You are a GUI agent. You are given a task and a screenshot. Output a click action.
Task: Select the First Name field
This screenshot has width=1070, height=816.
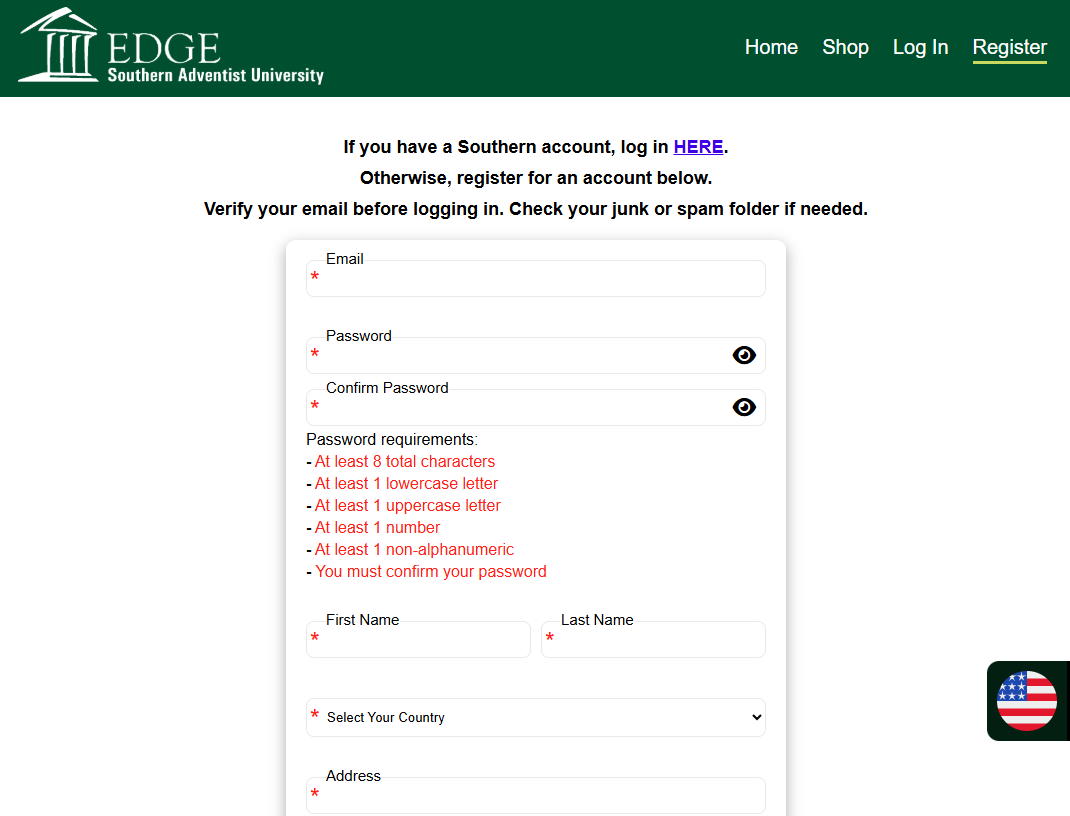(418, 640)
